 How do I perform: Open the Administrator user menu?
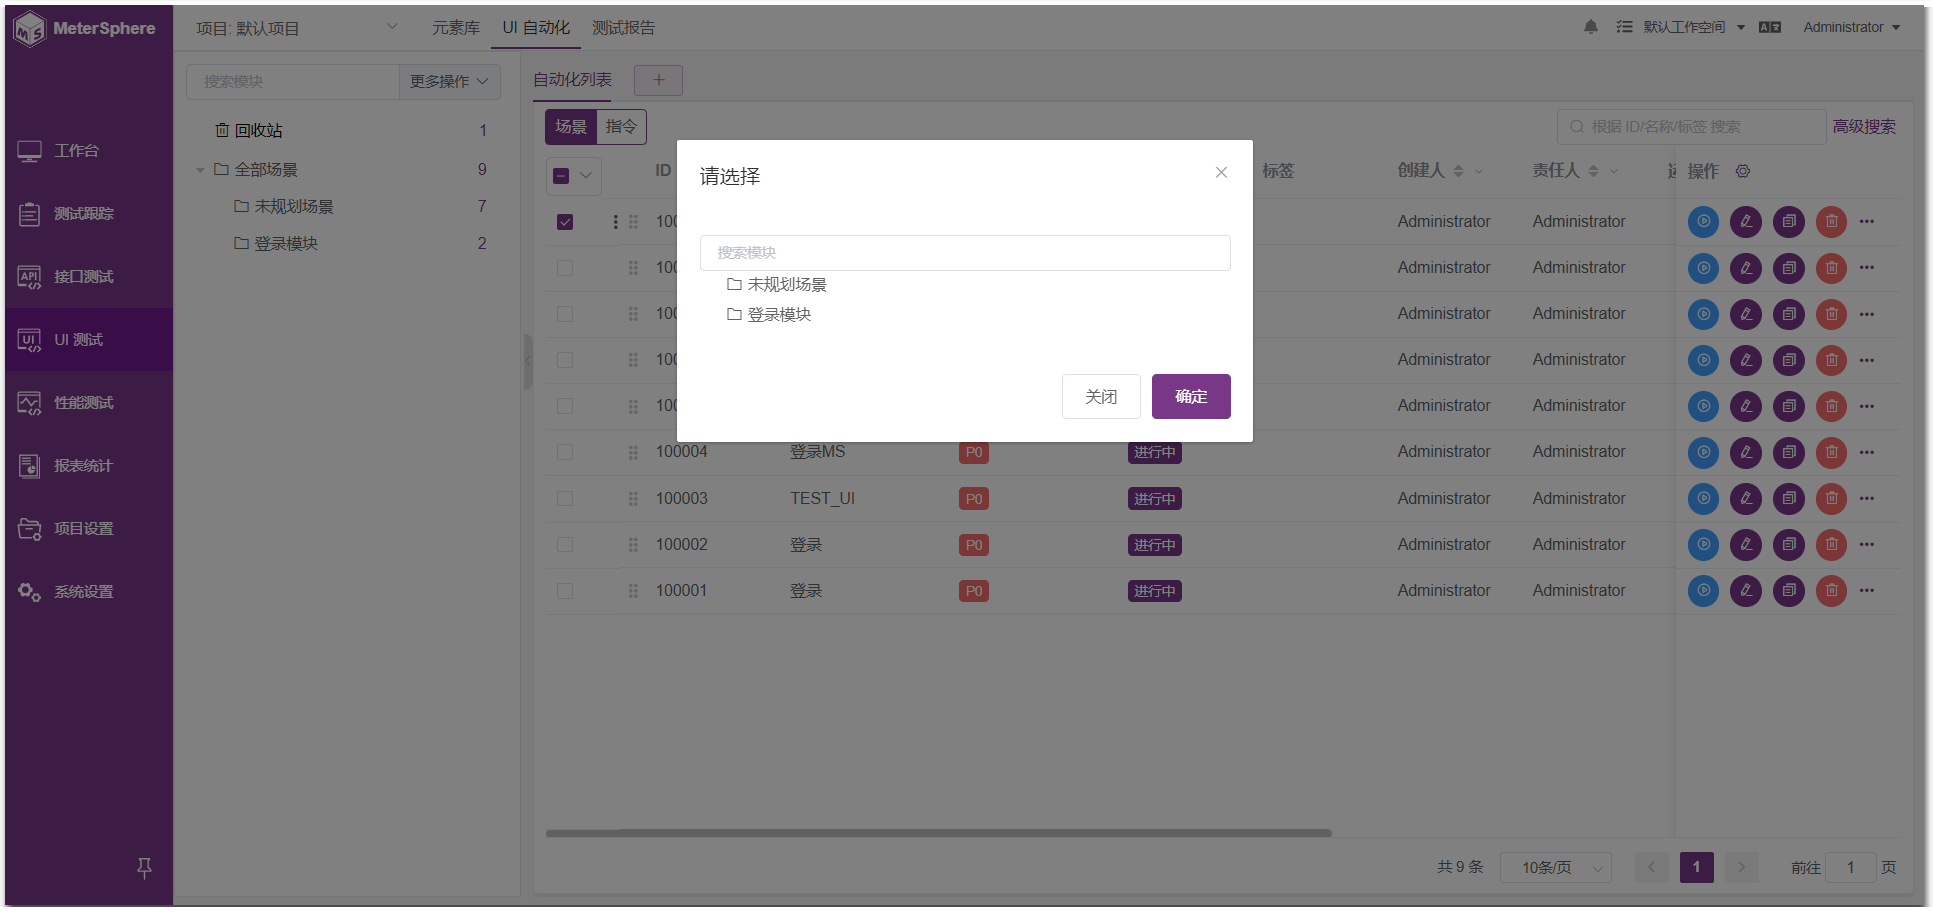click(1851, 27)
